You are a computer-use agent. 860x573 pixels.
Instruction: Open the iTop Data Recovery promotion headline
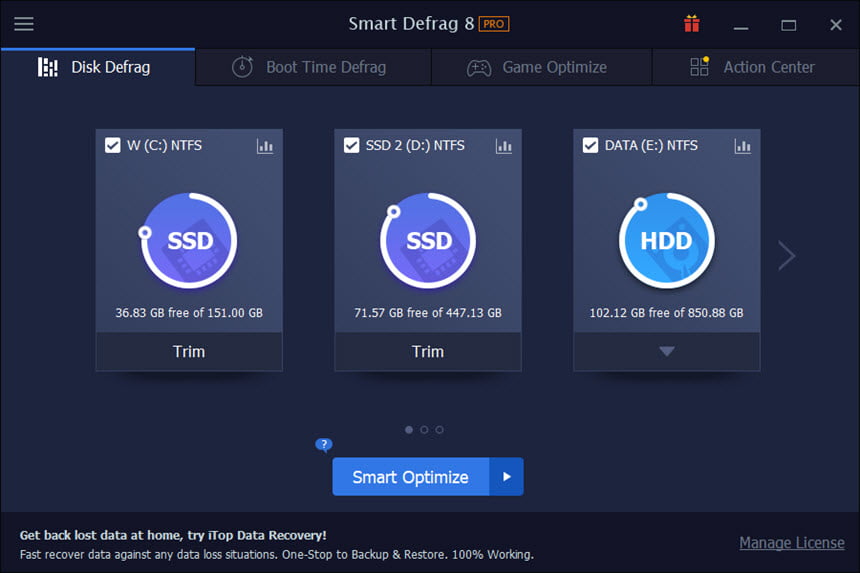173,535
